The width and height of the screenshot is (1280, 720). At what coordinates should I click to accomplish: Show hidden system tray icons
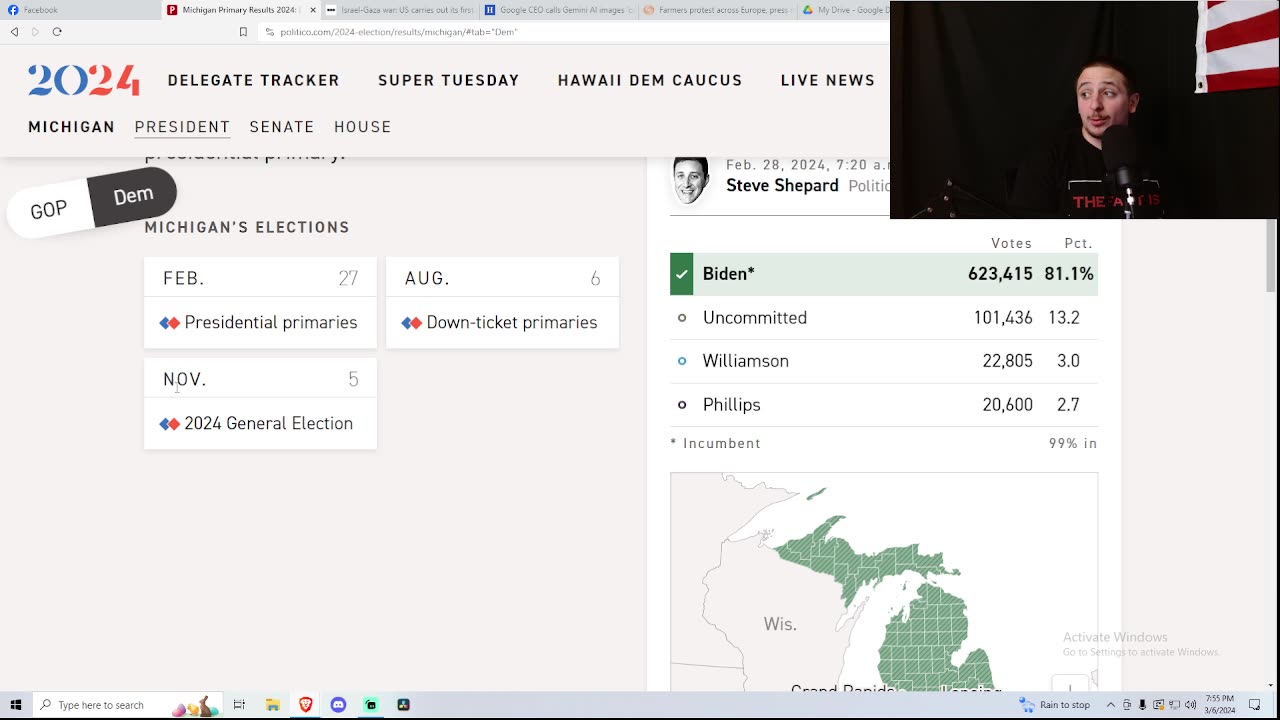(1110, 705)
